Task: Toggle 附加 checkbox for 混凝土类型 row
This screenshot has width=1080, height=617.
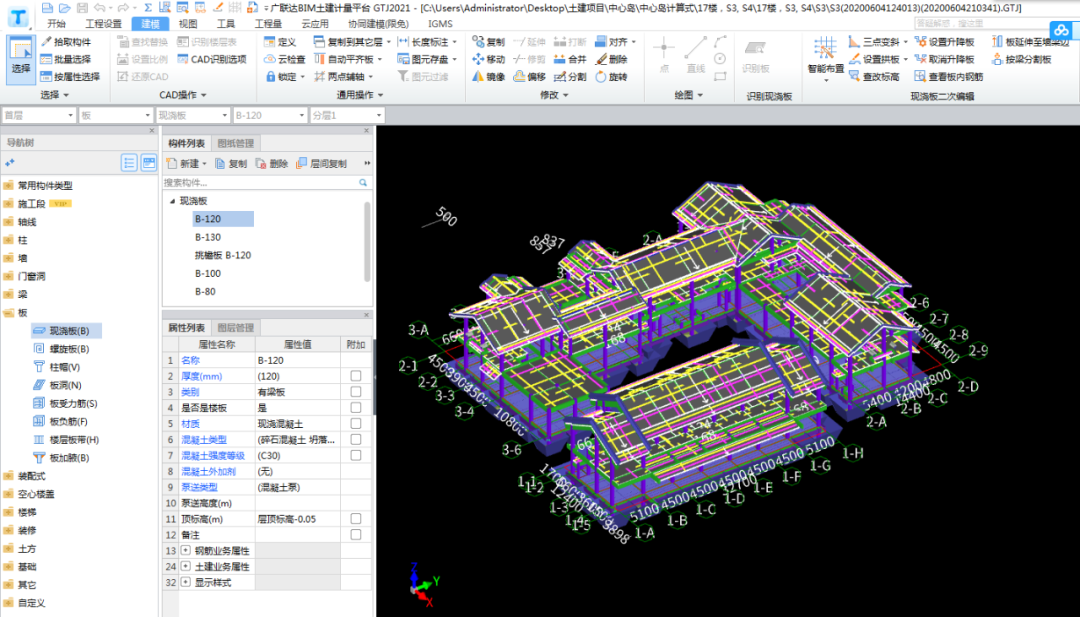Action: (x=355, y=439)
